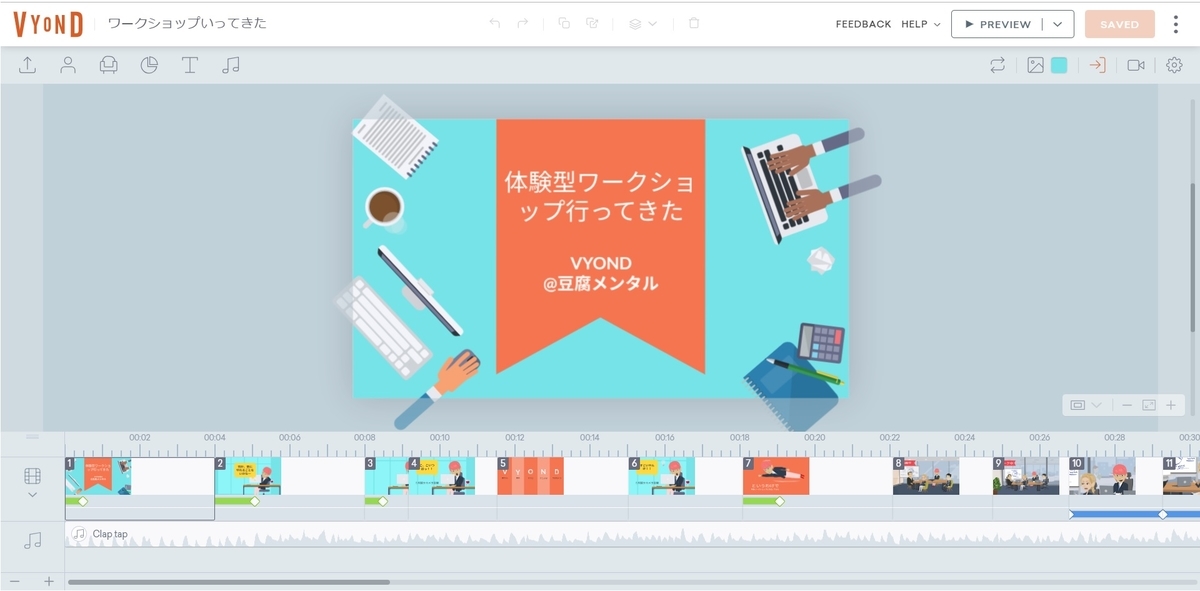The height and width of the screenshot is (591, 1200).
Task: Click scene 1 transition diamond marker
Action: (x=82, y=501)
